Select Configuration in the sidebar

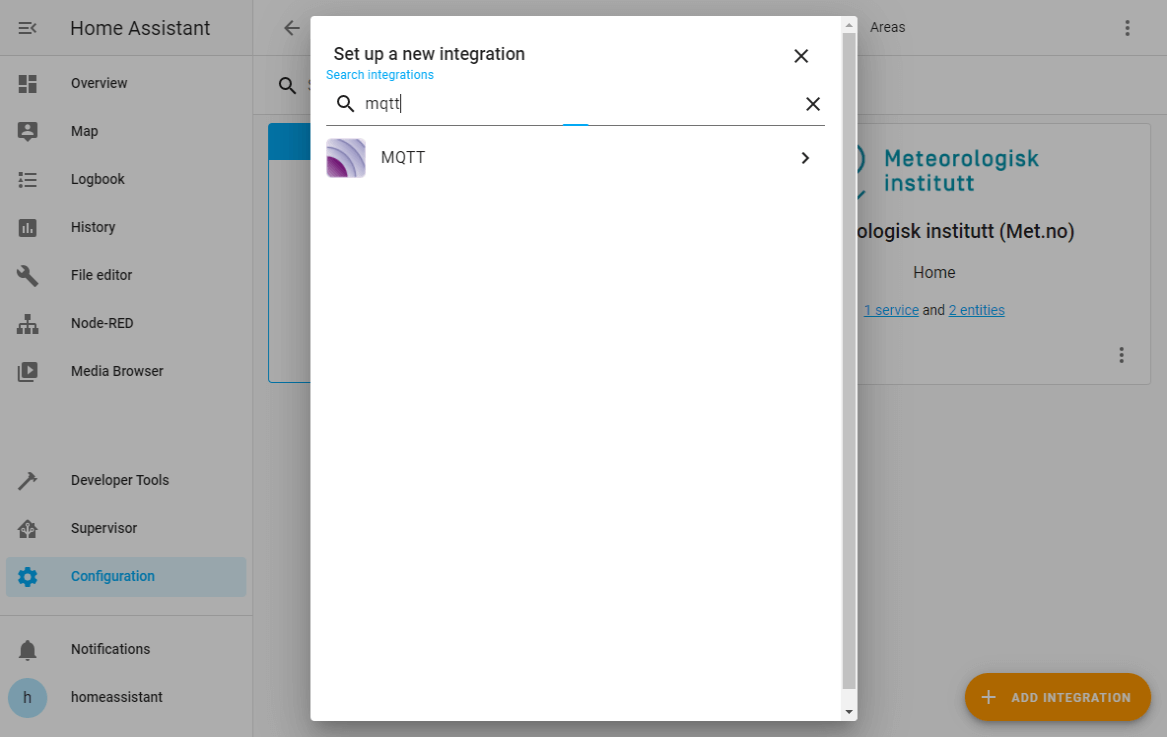click(112, 576)
